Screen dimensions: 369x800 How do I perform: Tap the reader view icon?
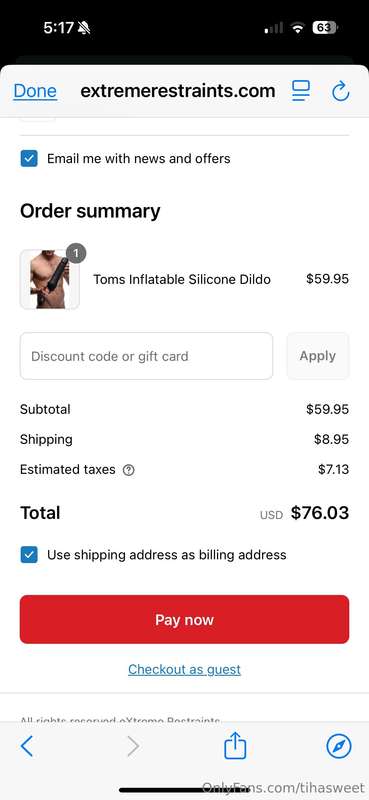coord(301,91)
